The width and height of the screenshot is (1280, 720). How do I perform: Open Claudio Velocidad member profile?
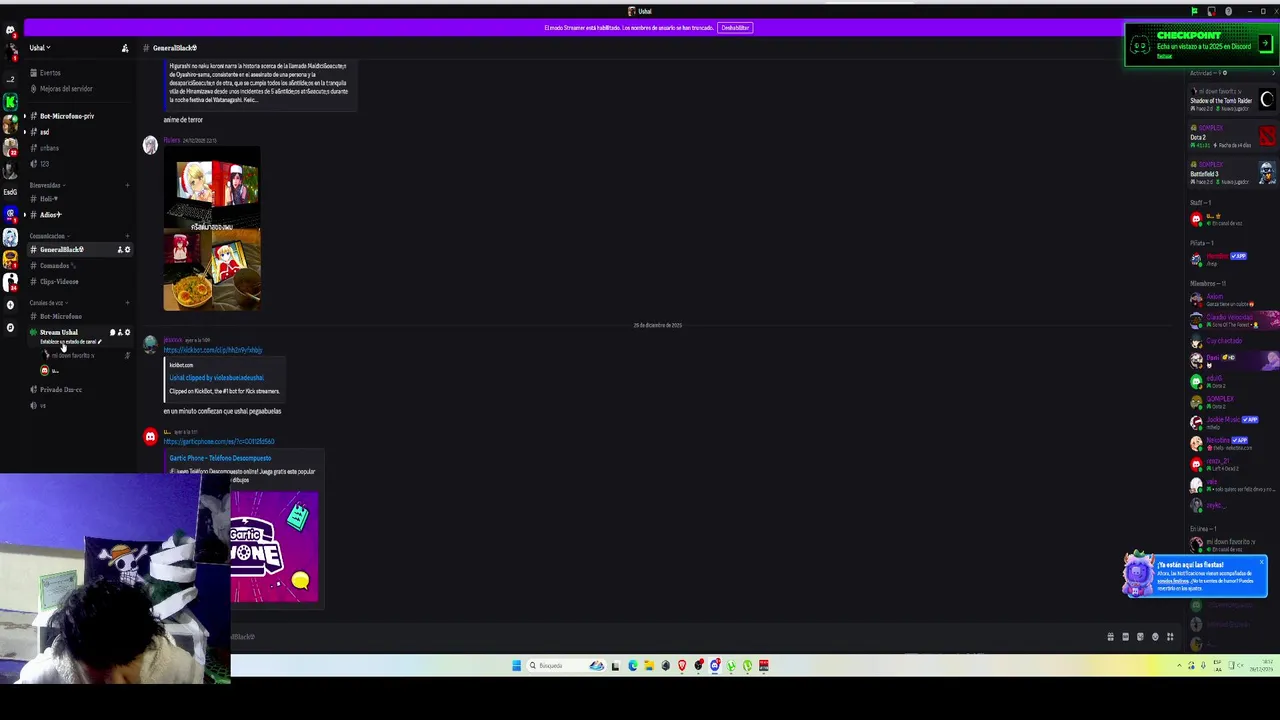click(1233, 320)
